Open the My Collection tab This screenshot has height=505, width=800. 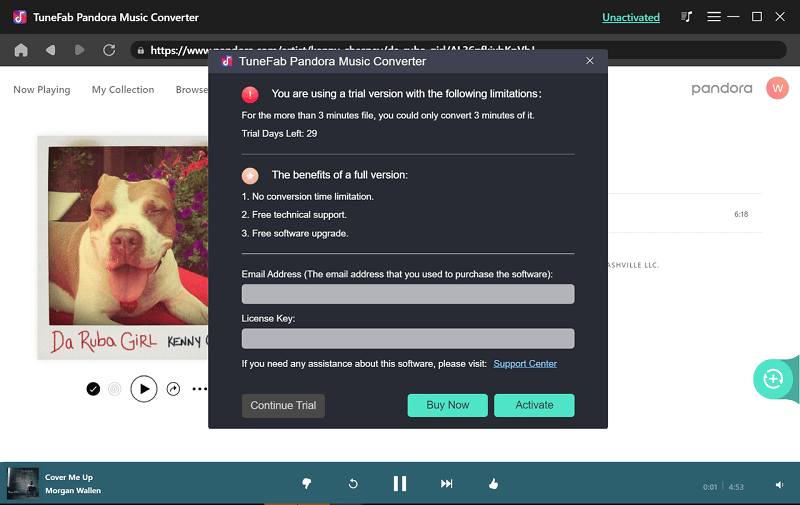pos(123,90)
